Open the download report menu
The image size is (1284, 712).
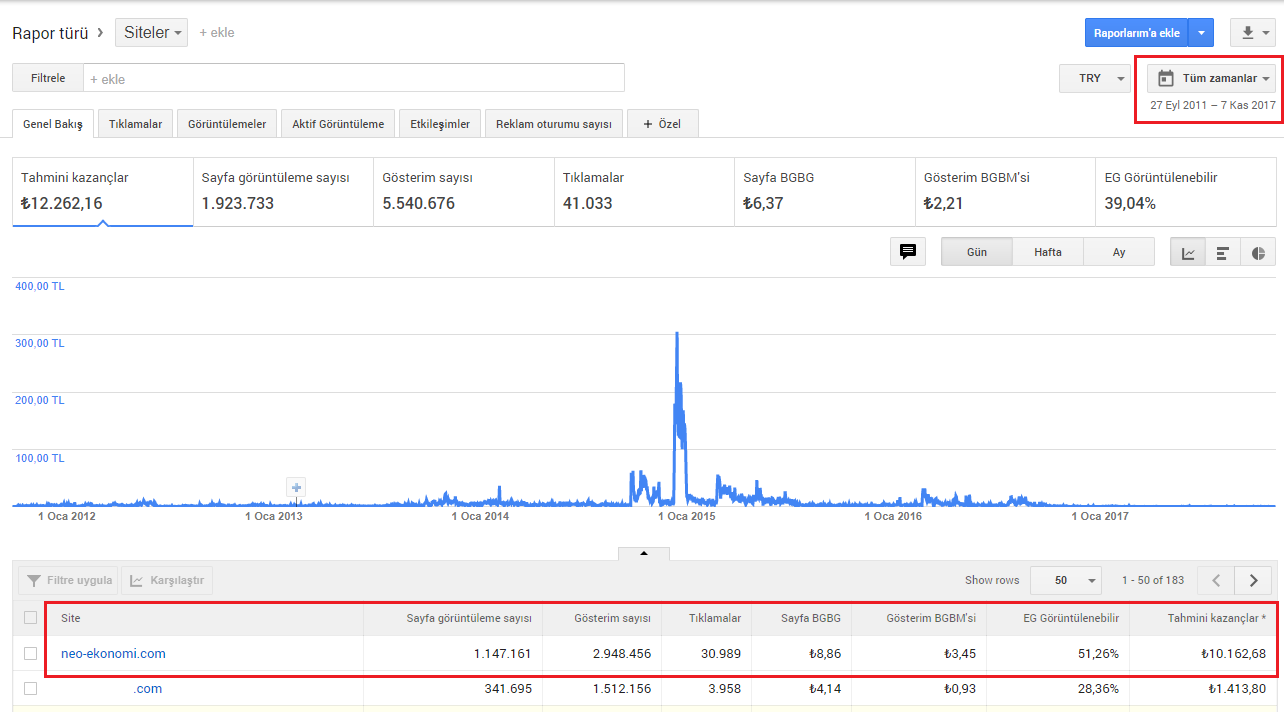[1253, 33]
